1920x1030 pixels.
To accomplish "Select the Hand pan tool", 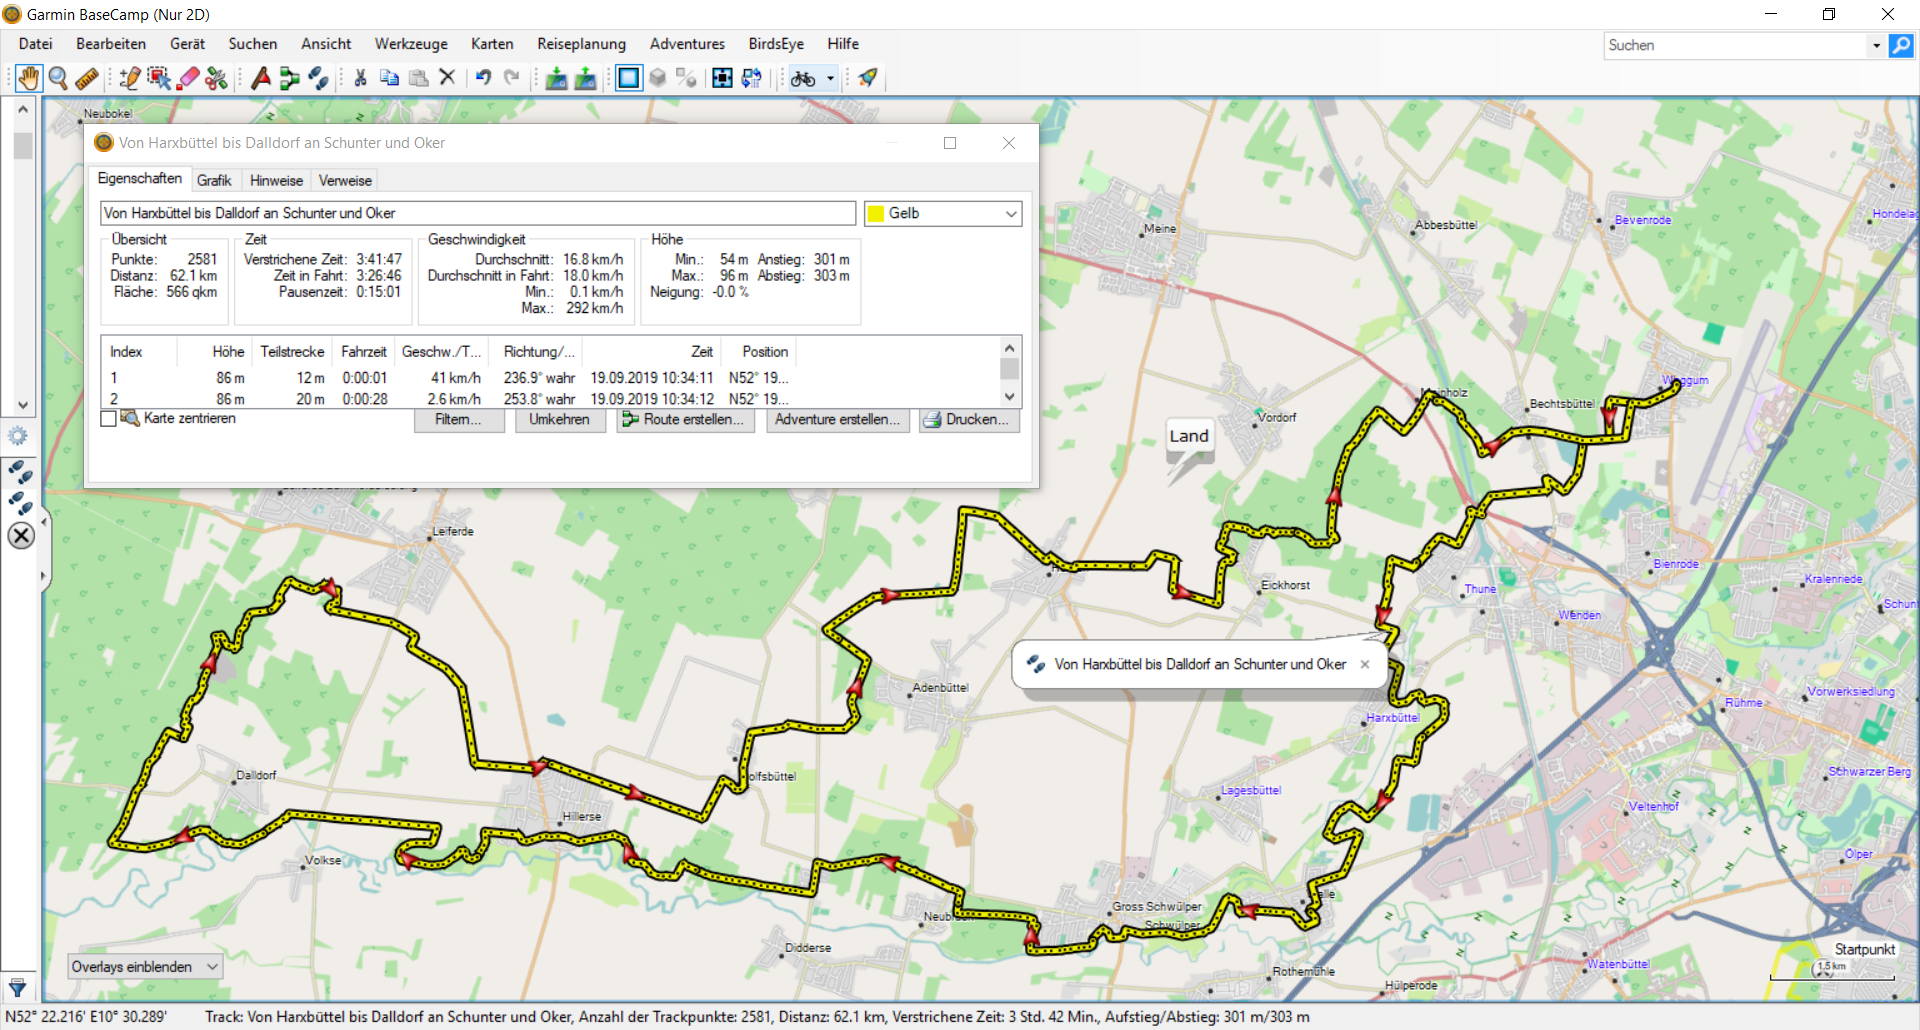I will 29,78.
